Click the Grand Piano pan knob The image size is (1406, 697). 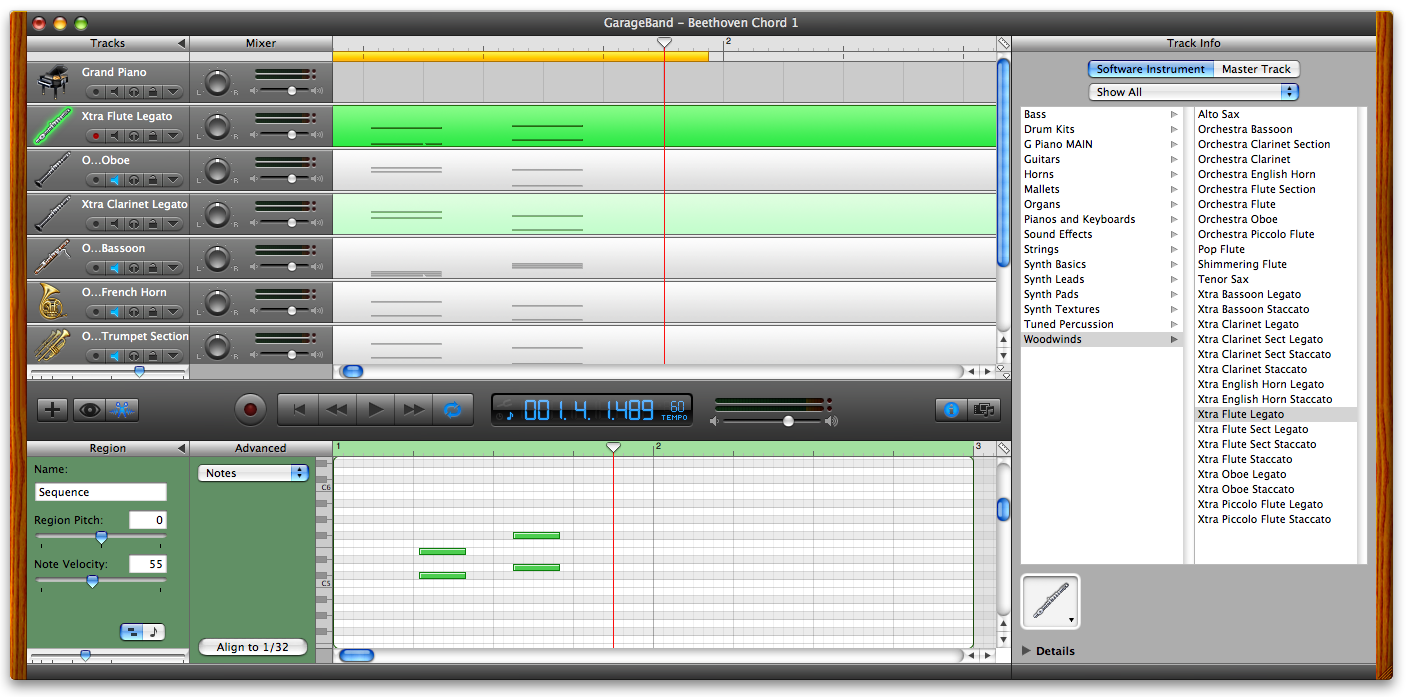pos(217,82)
